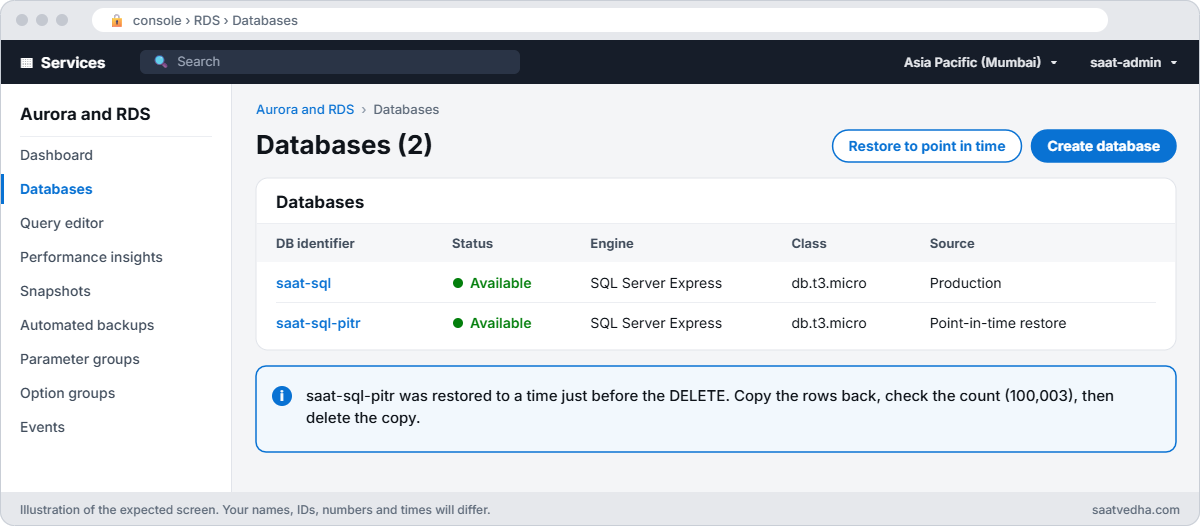Click the Create database button

[x=1104, y=146]
